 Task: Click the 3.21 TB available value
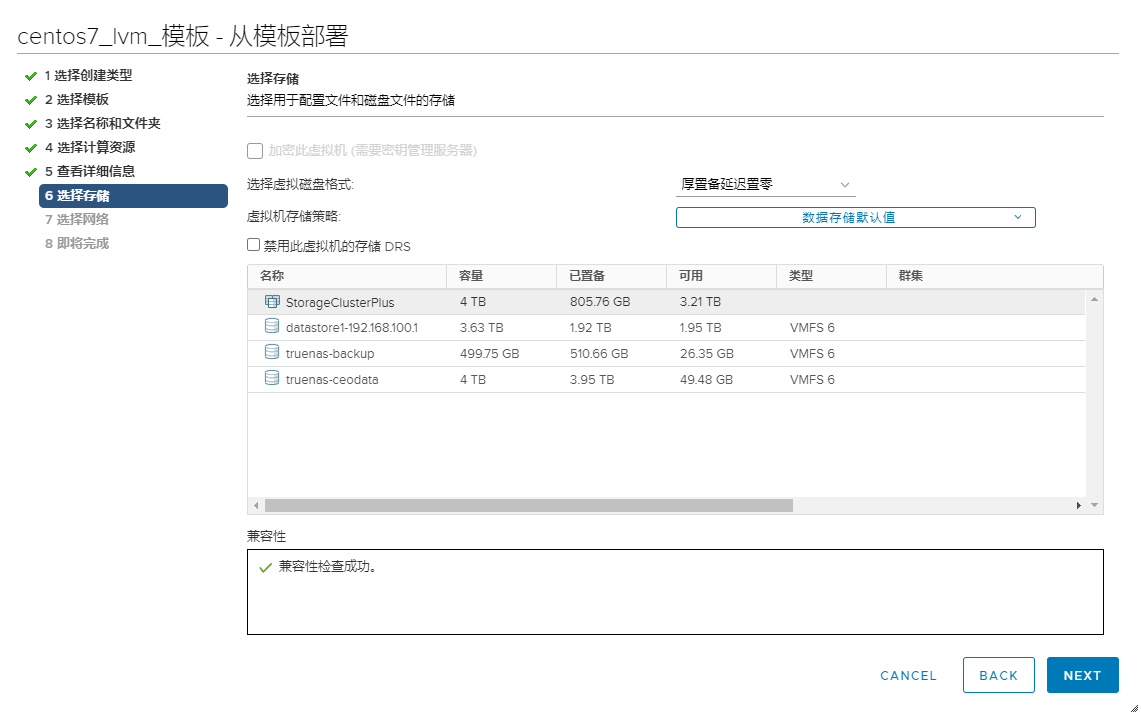700,301
